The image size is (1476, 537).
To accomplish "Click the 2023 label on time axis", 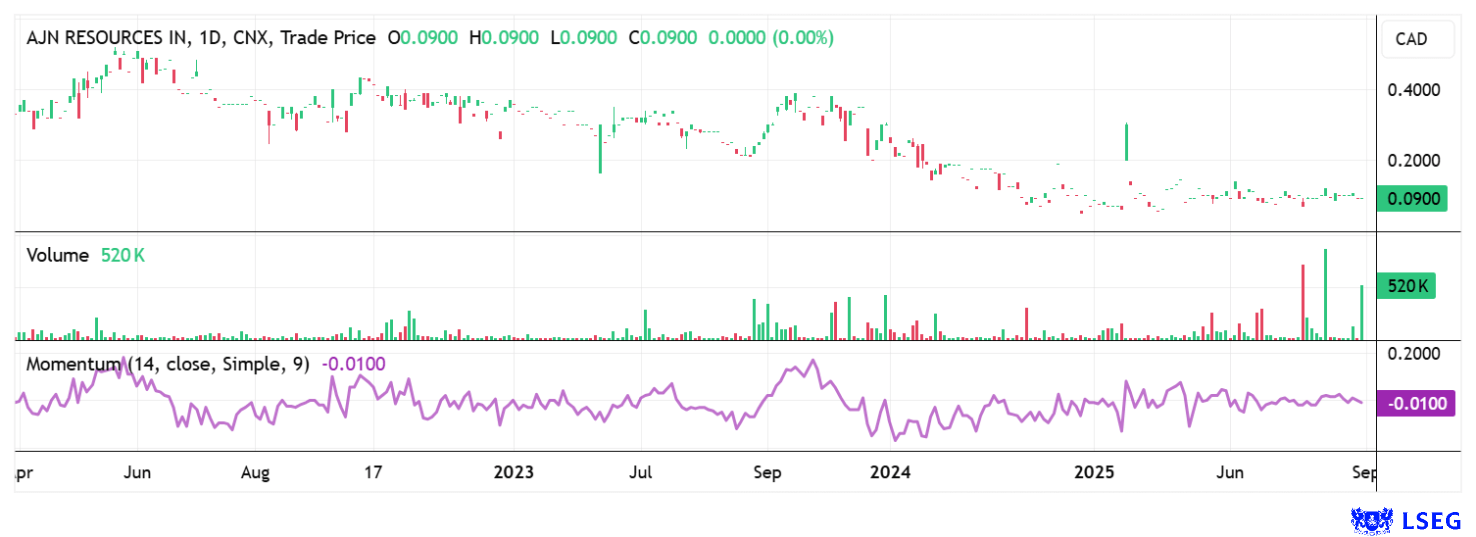I will point(514,473).
